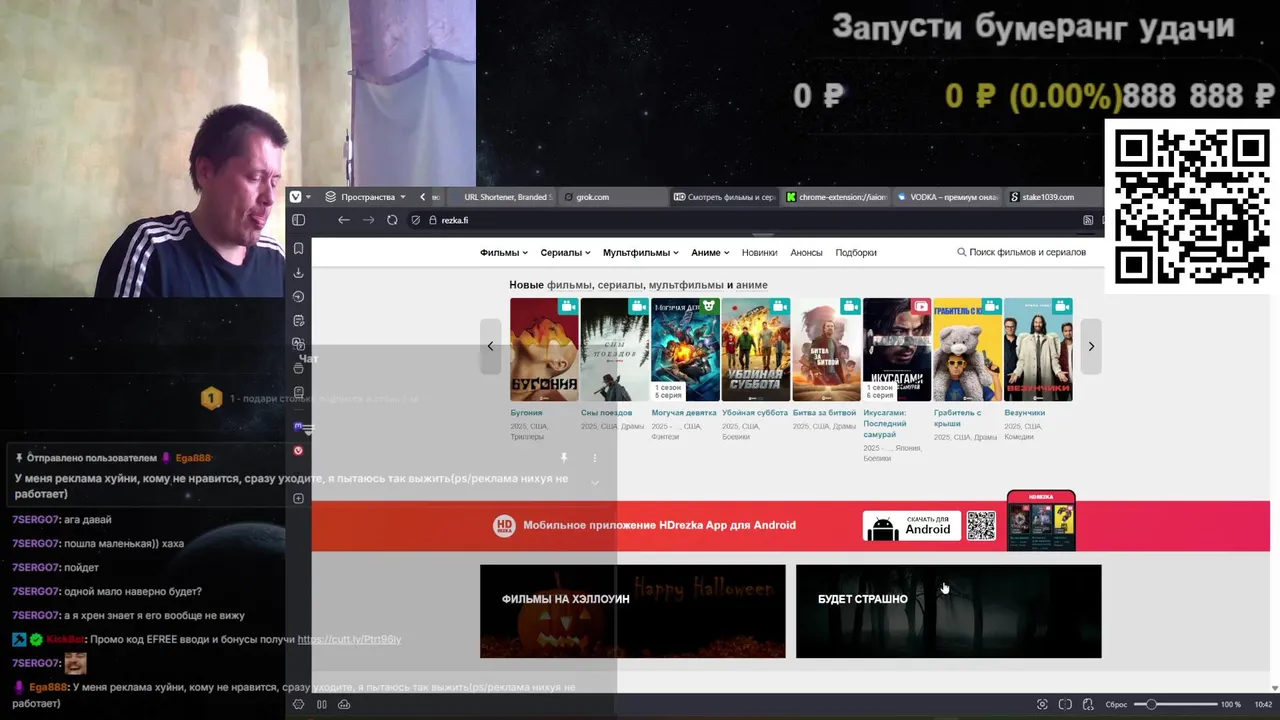Open the Могучая девятка poster
This screenshot has width=1280, height=720.
click(x=685, y=350)
